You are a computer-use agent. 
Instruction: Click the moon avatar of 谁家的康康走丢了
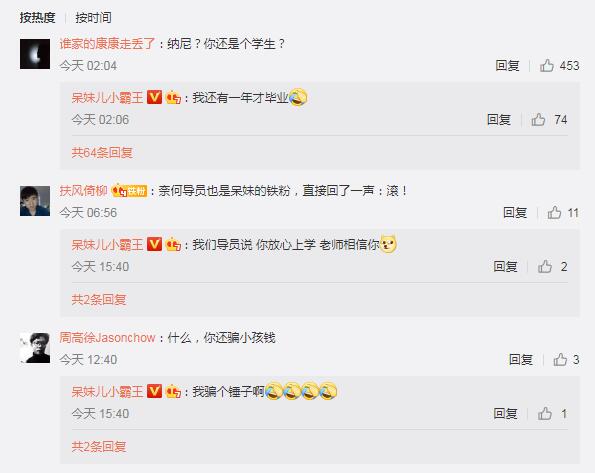tap(35, 54)
